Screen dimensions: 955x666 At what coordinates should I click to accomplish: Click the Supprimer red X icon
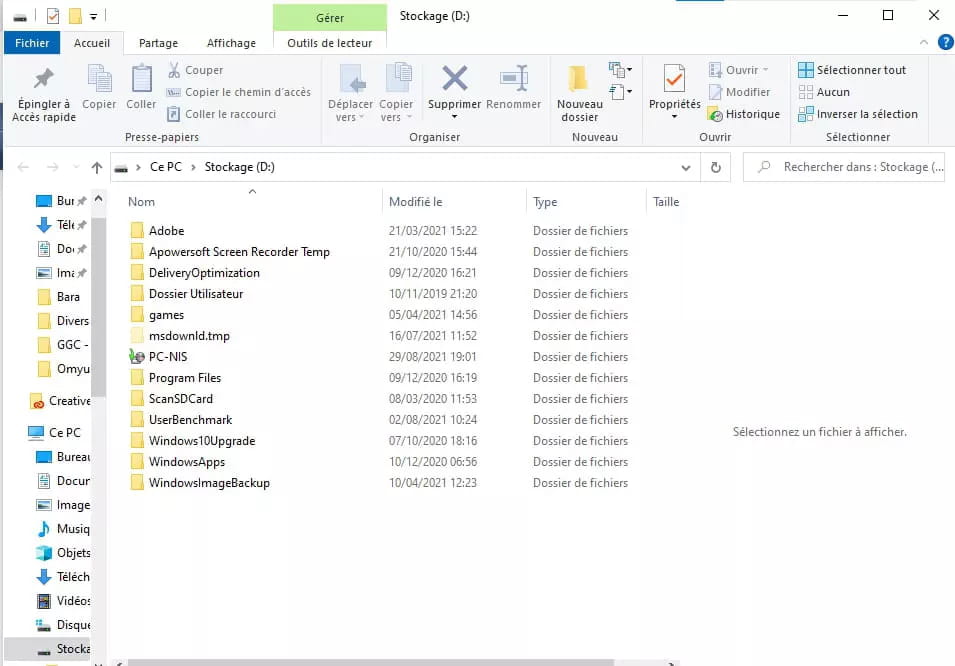pyautogui.click(x=454, y=79)
